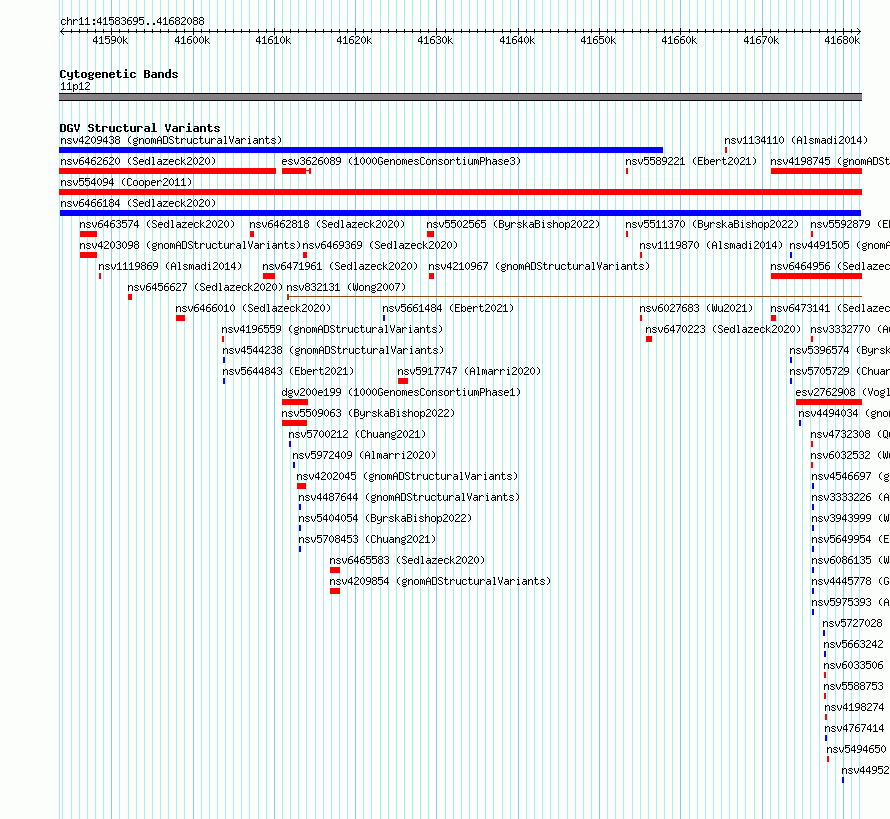Click nsv6466010 (Sedlazeck2020) label
This screenshot has height=819, width=890.
pyautogui.click(x=253, y=308)
